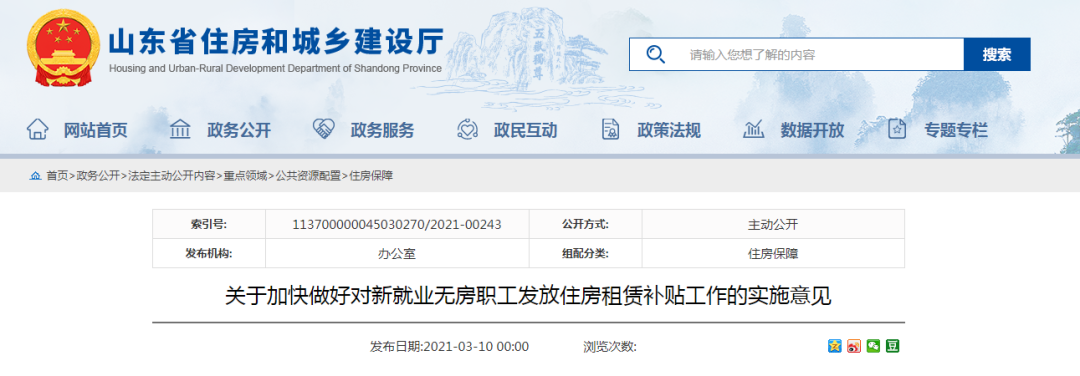1080x376 pixels.
Task: Click the 浏览次数 label
Action: click(610, 346)
